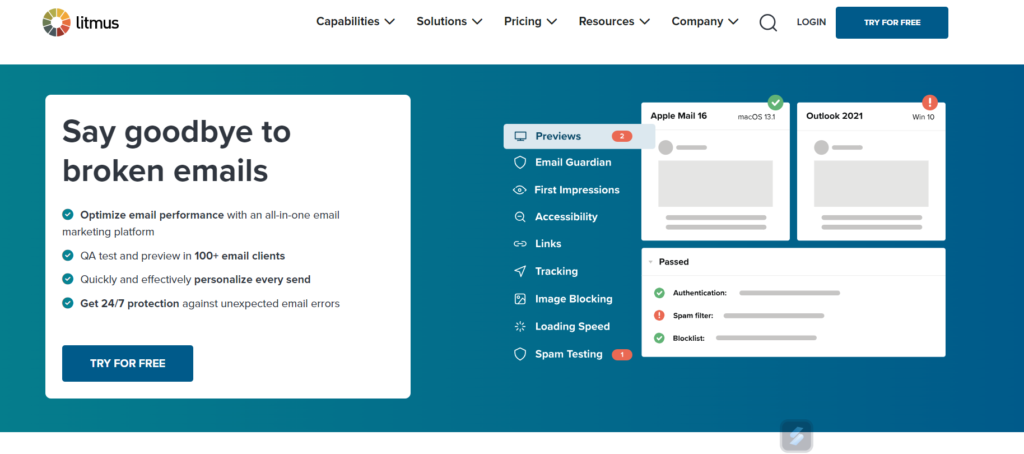Image resolution: width=1024 pixels, height=454 pixels.
Task: Expand the Company dropdown menu
Action: point(705,22)
